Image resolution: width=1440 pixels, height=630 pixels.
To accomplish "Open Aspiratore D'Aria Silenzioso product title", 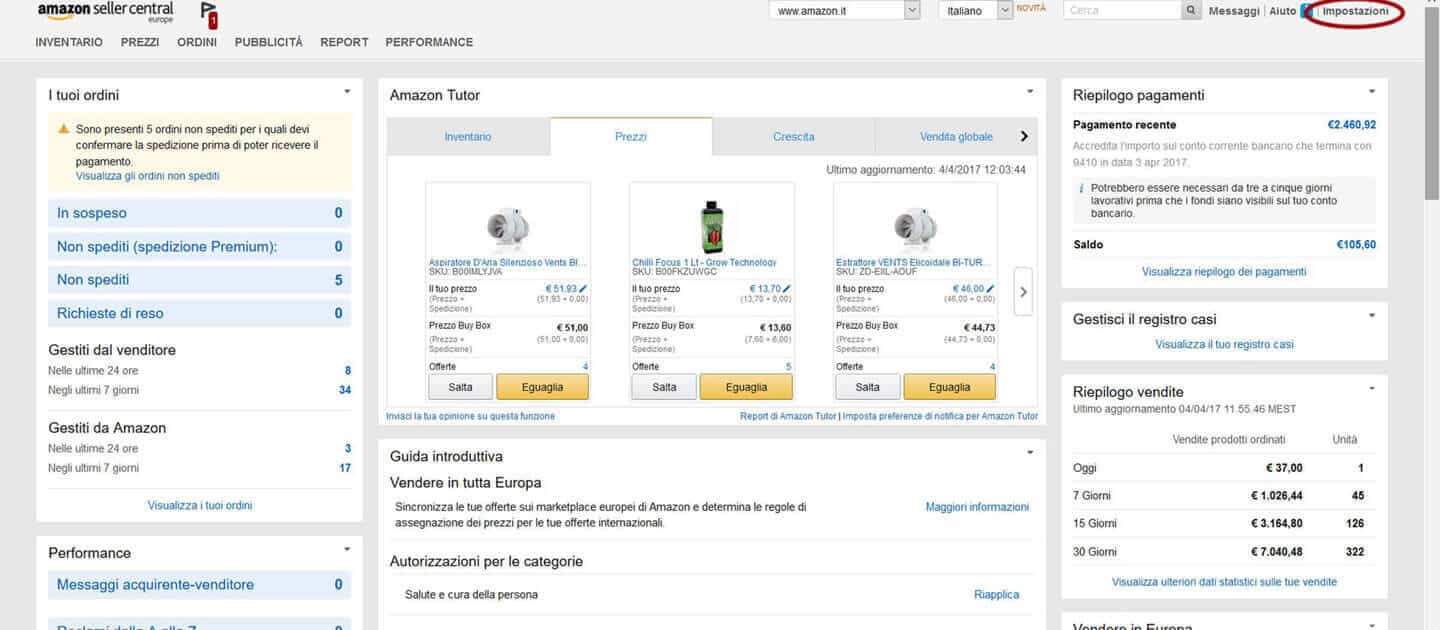I will tap(508, 262).
